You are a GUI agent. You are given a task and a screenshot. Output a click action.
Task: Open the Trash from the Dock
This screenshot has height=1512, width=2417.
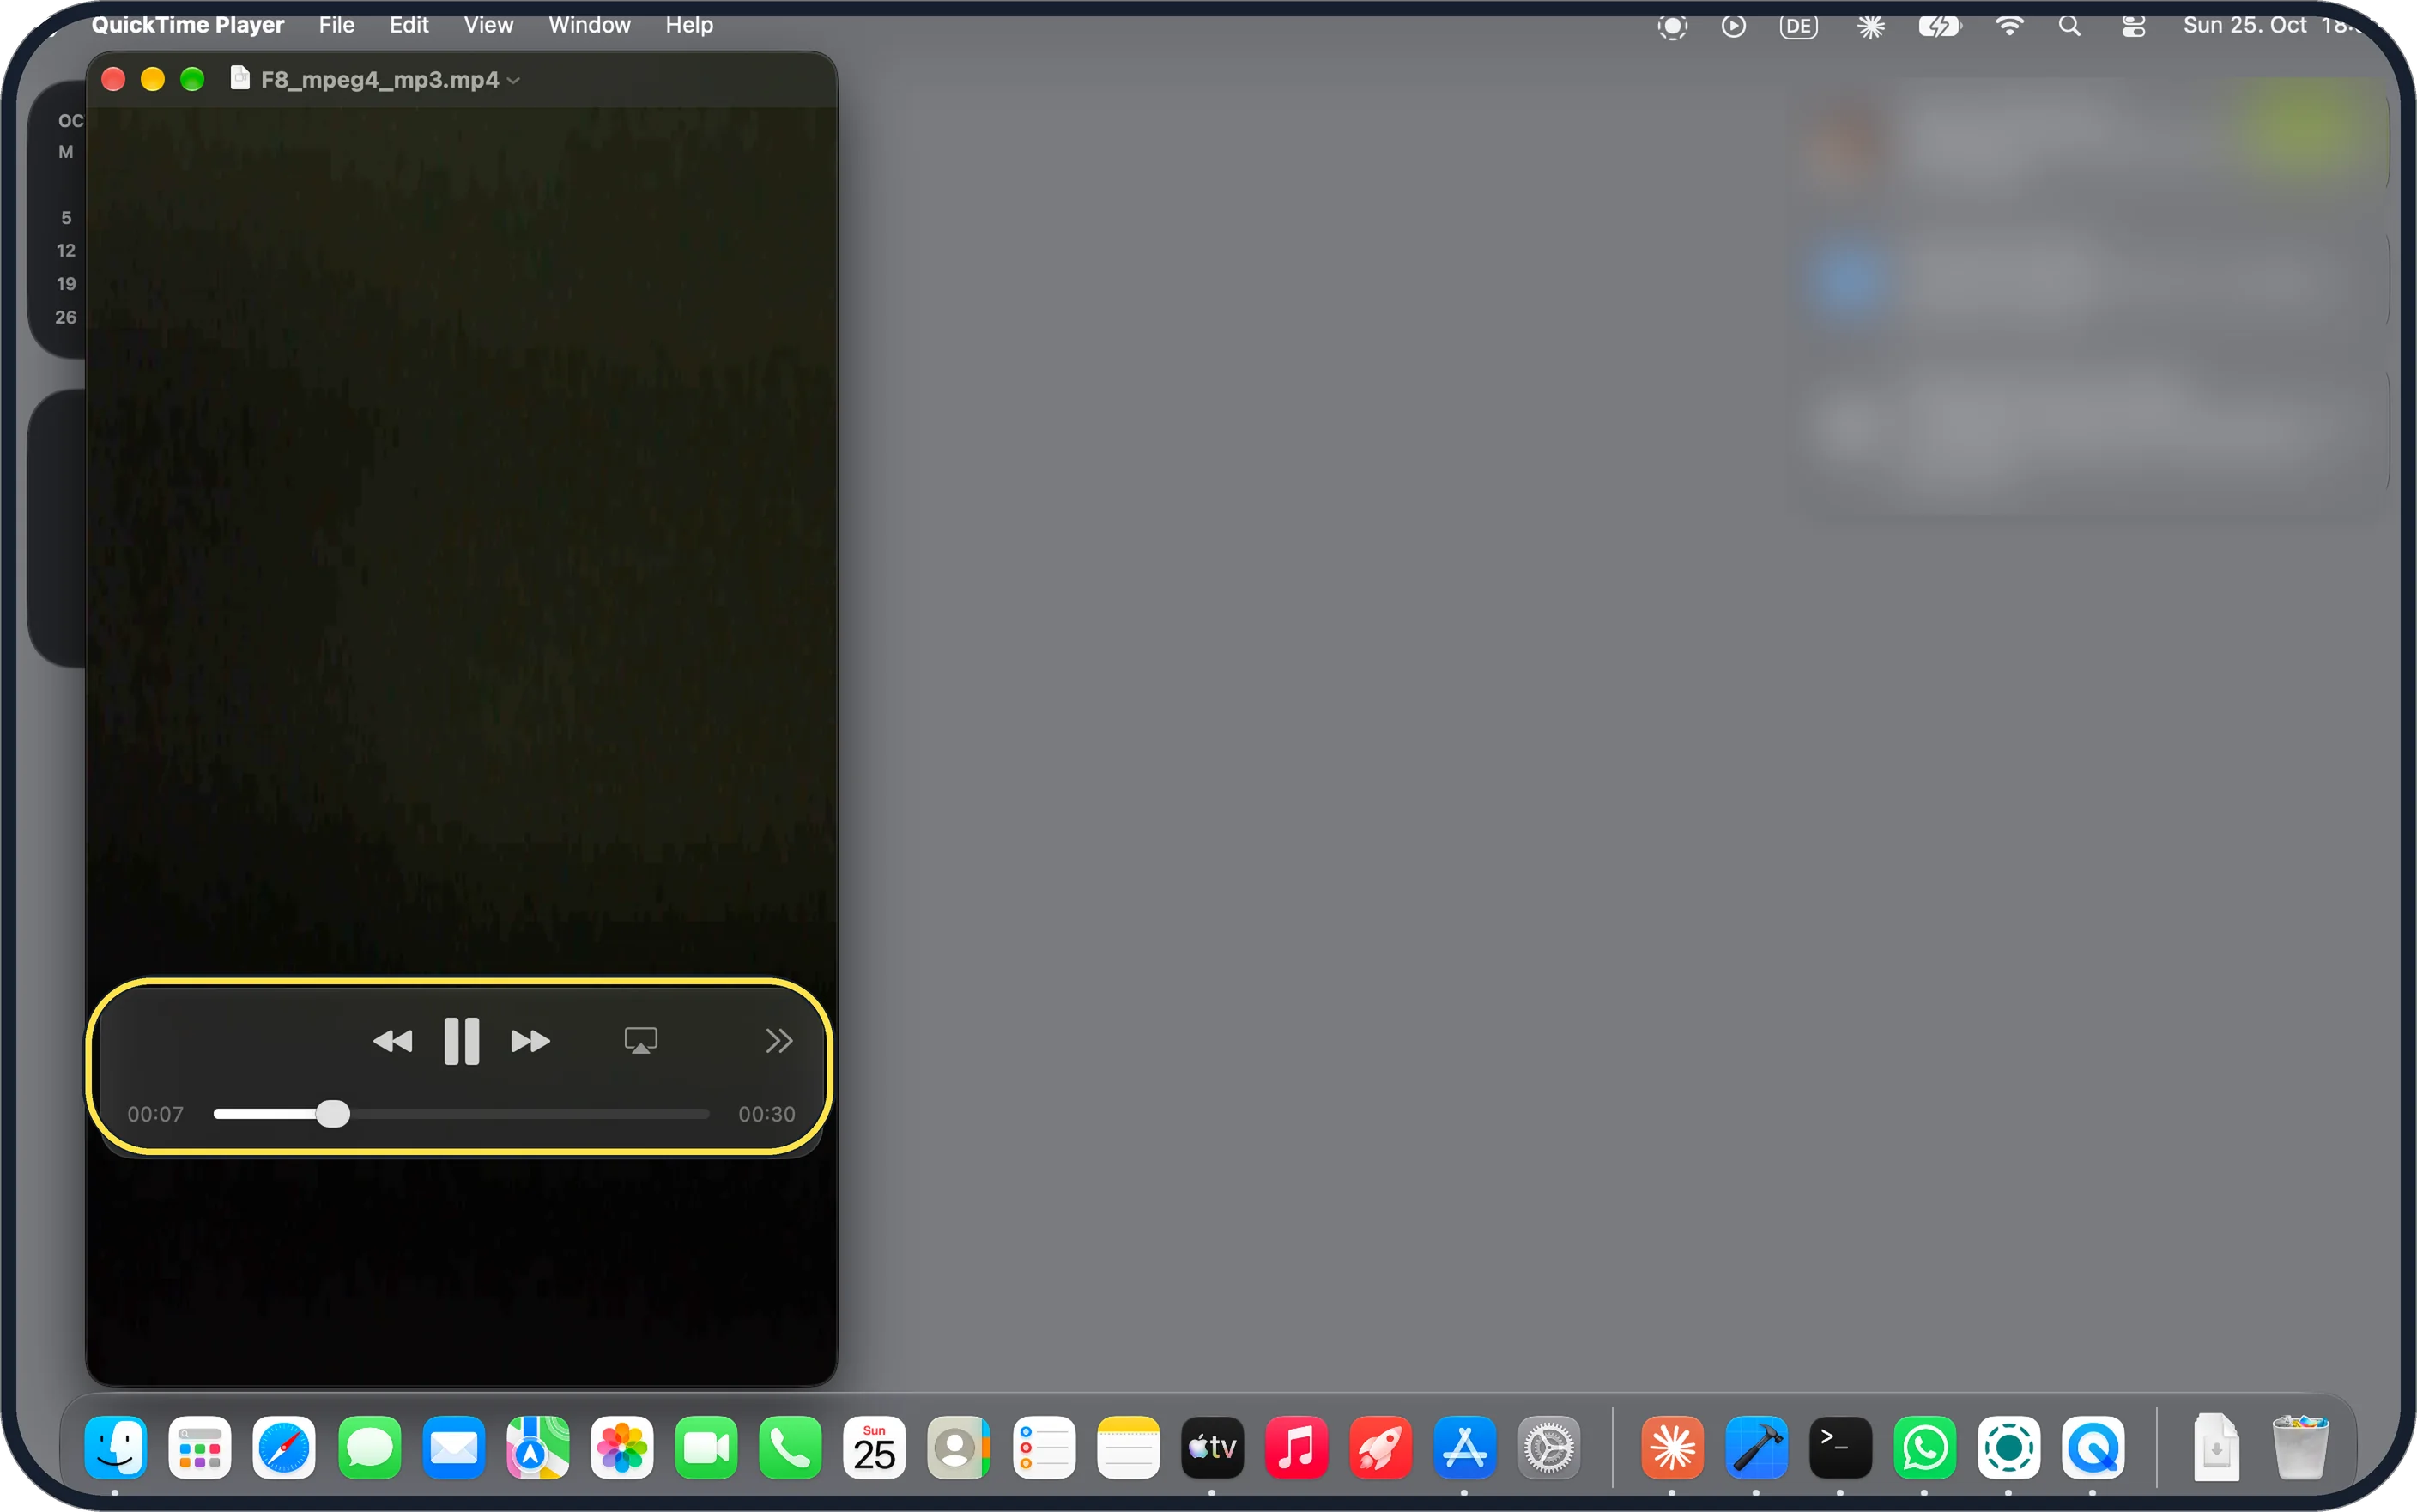2300,1447
